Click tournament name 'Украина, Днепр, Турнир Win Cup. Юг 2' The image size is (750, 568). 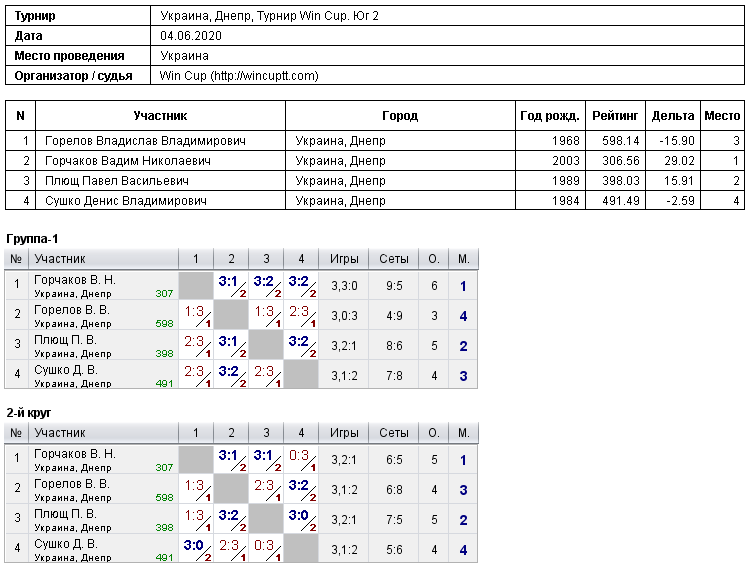(269, 16)
